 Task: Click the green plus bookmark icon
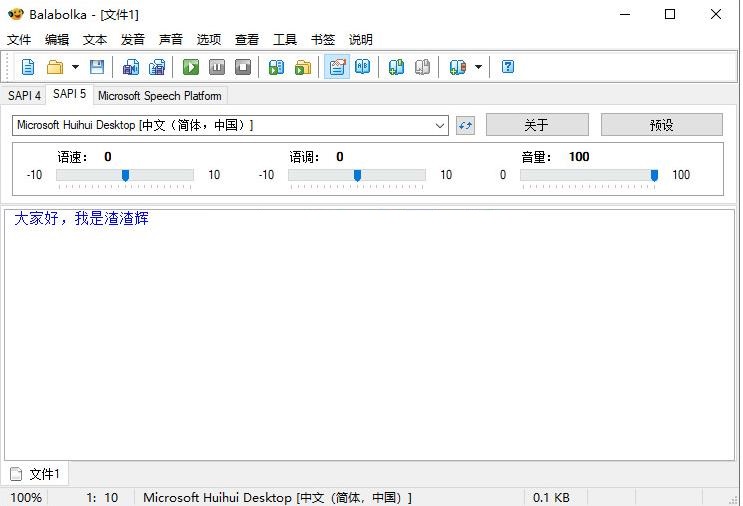(x=397, y=67)
